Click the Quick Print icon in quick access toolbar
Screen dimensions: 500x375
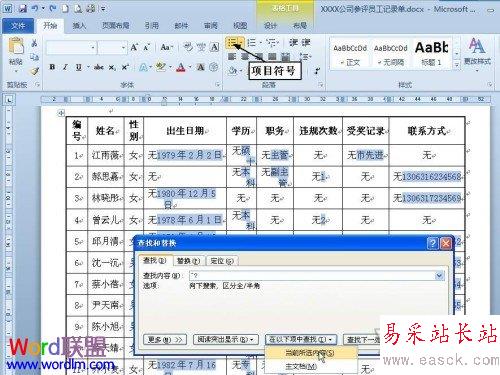tap(91, 9)
